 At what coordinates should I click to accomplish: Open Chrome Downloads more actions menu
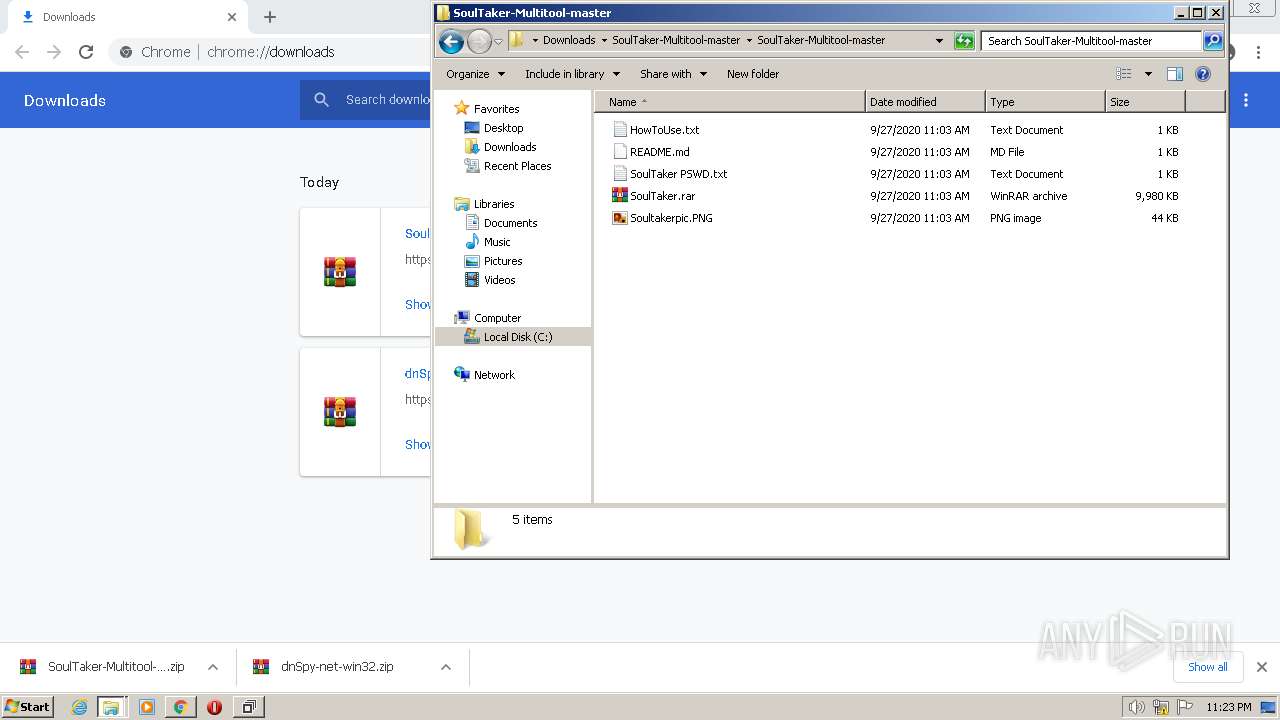(1246, 100)
